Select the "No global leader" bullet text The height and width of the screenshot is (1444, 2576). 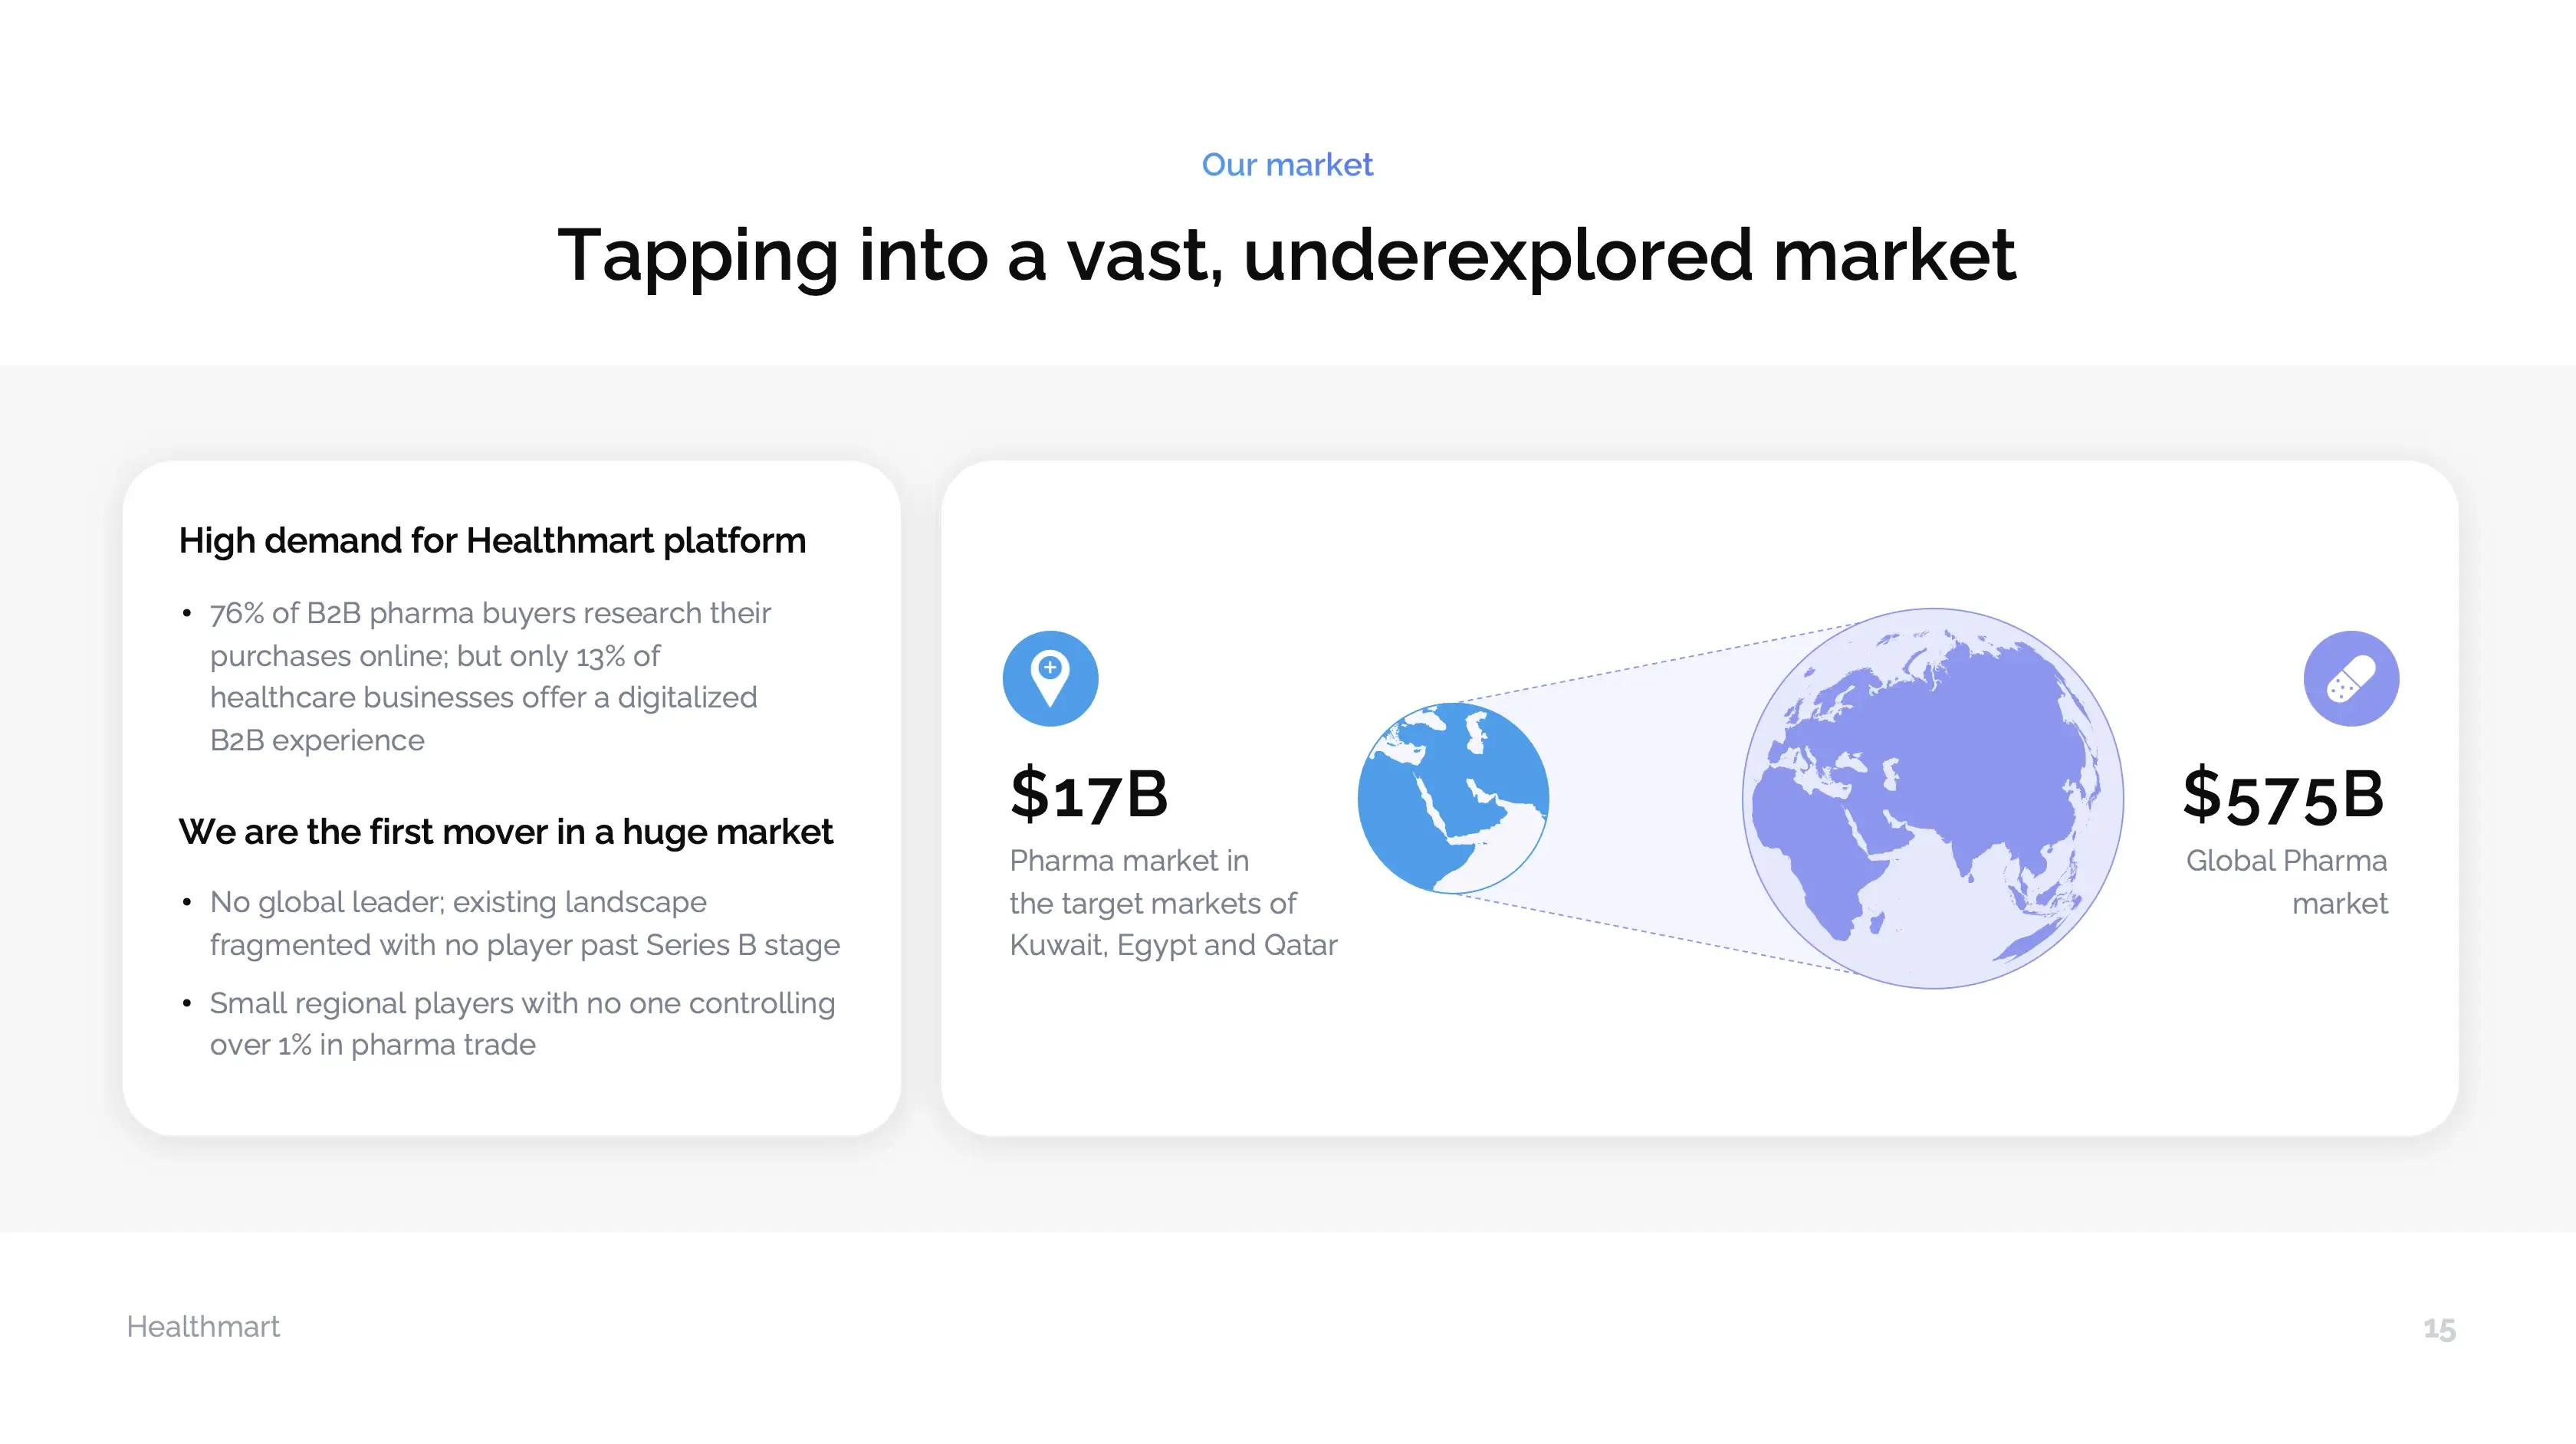524,923
